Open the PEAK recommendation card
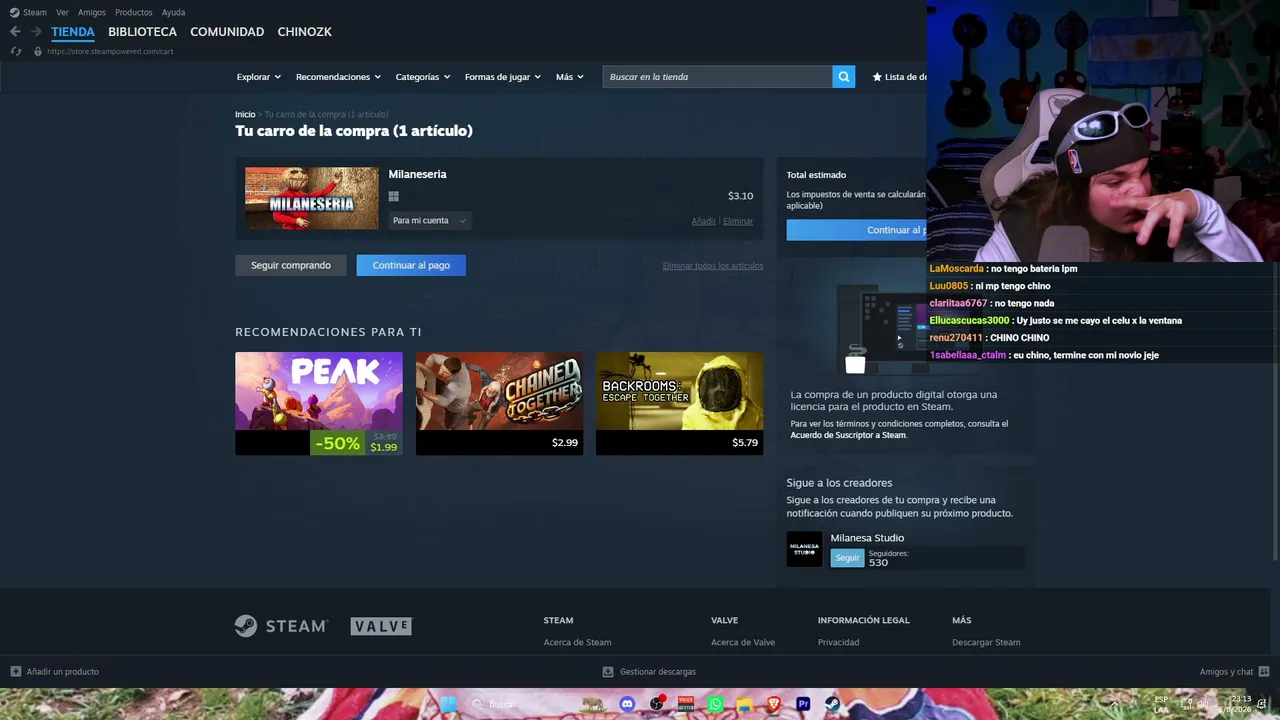The image size is (1280, 720). (319, 403)
